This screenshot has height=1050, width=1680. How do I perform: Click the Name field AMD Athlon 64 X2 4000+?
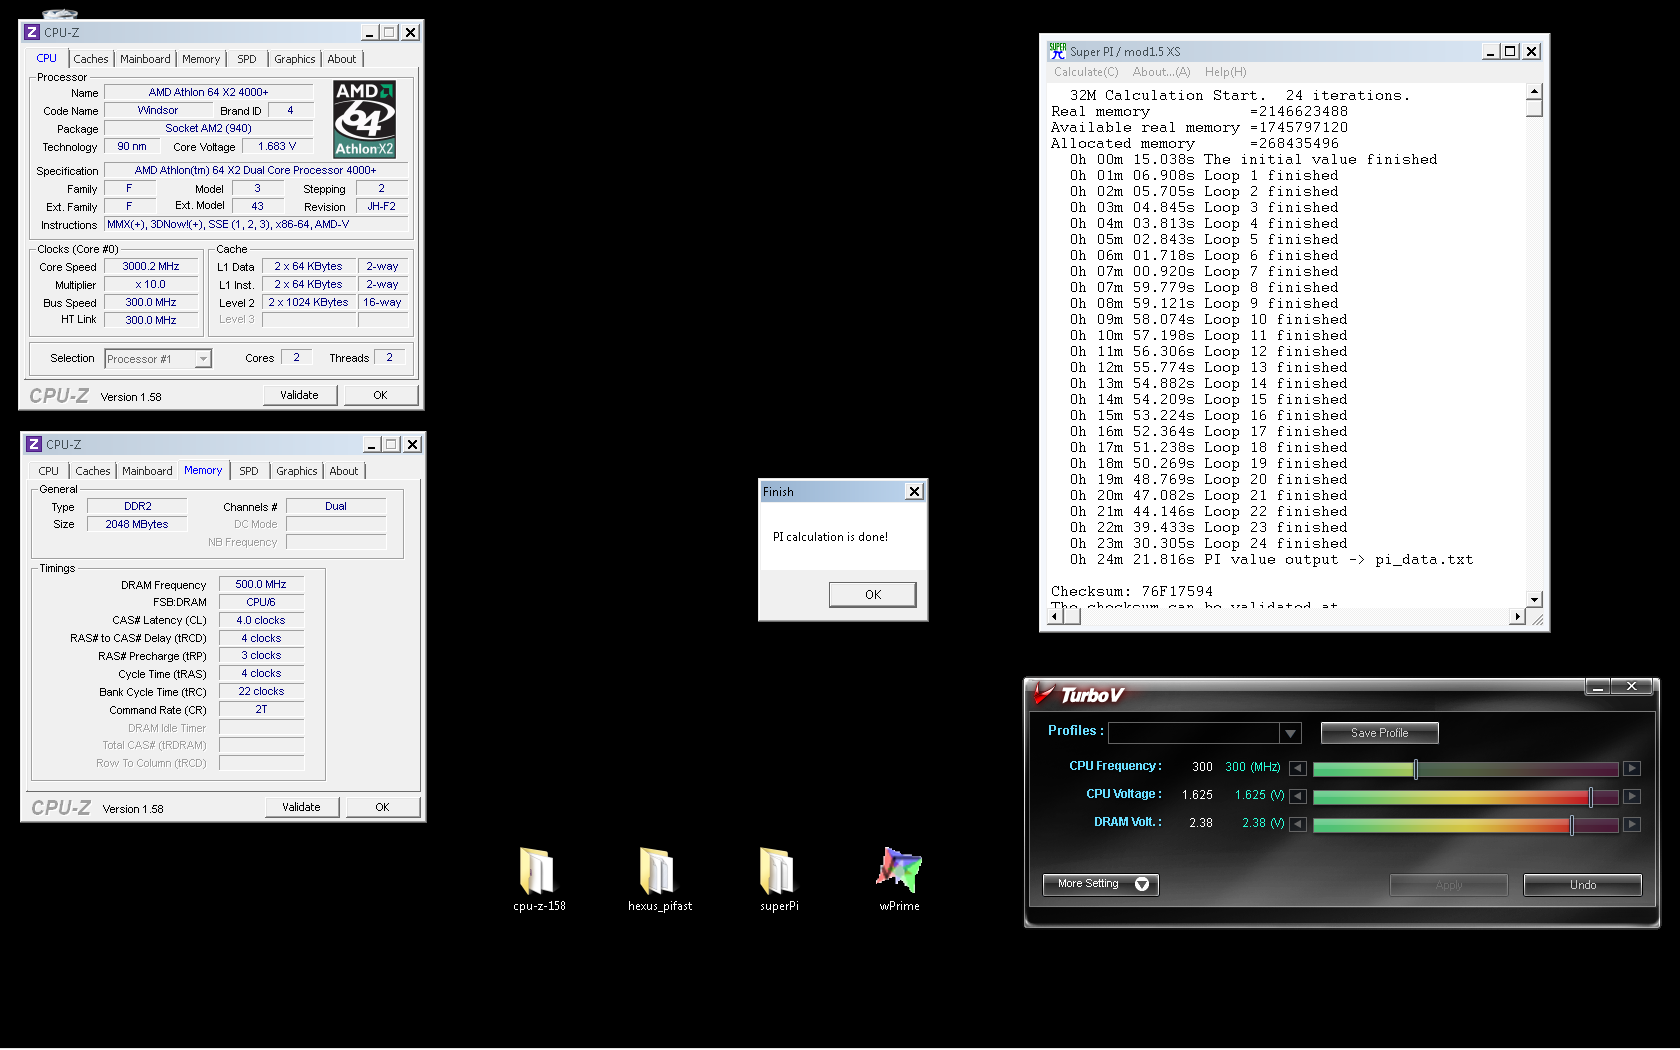(x=209, y=92)
